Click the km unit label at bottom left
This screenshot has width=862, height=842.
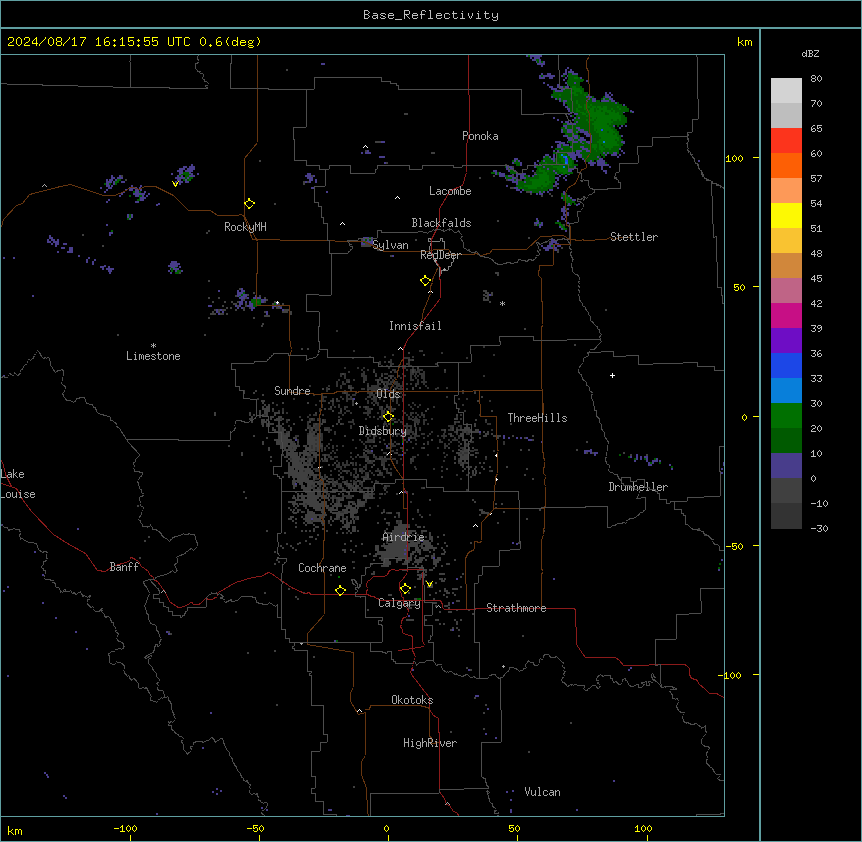click(x=14, y=831)
